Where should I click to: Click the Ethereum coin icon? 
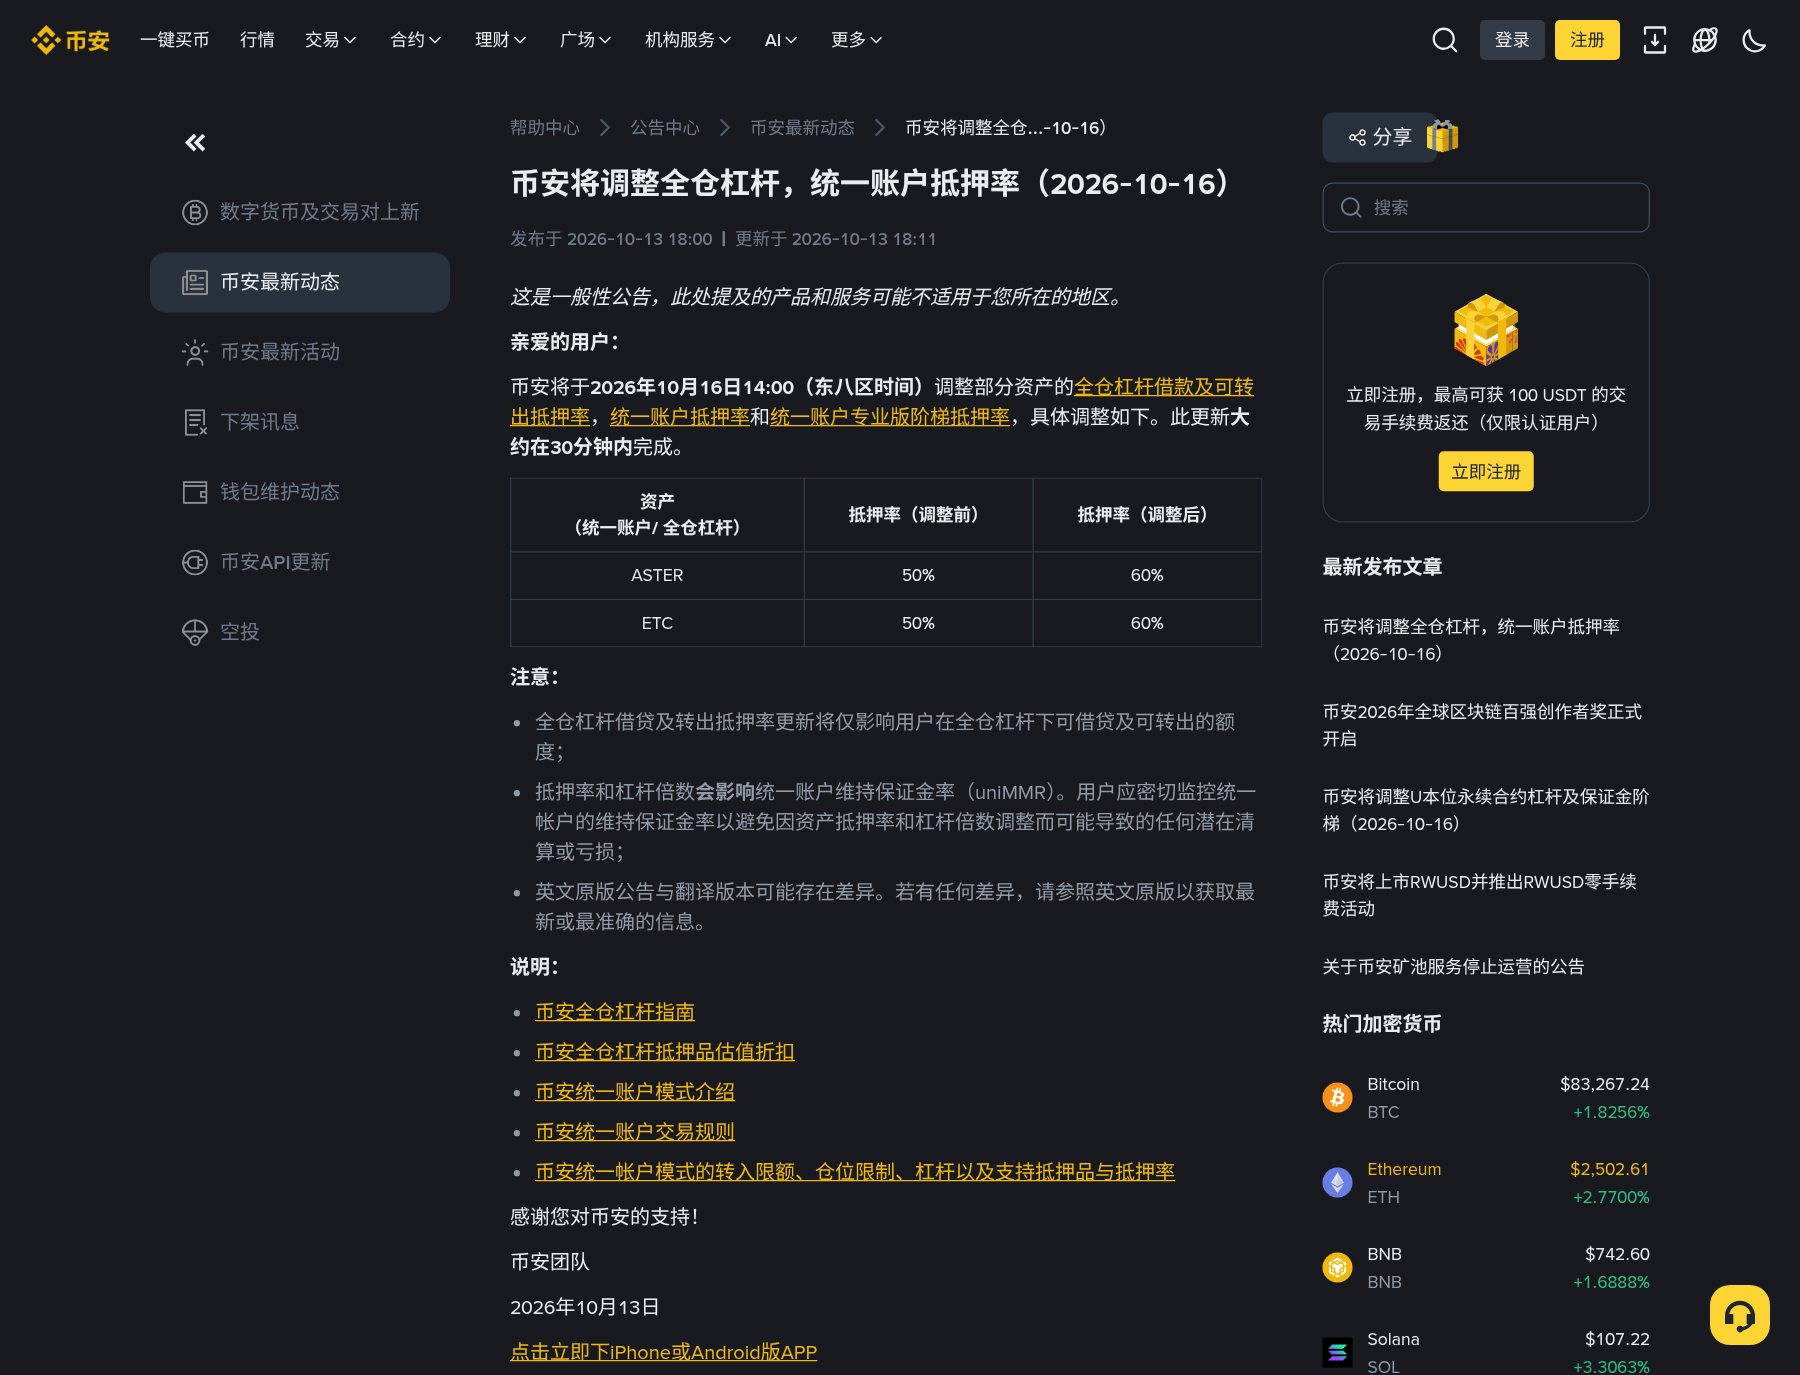(1337, 1182)
